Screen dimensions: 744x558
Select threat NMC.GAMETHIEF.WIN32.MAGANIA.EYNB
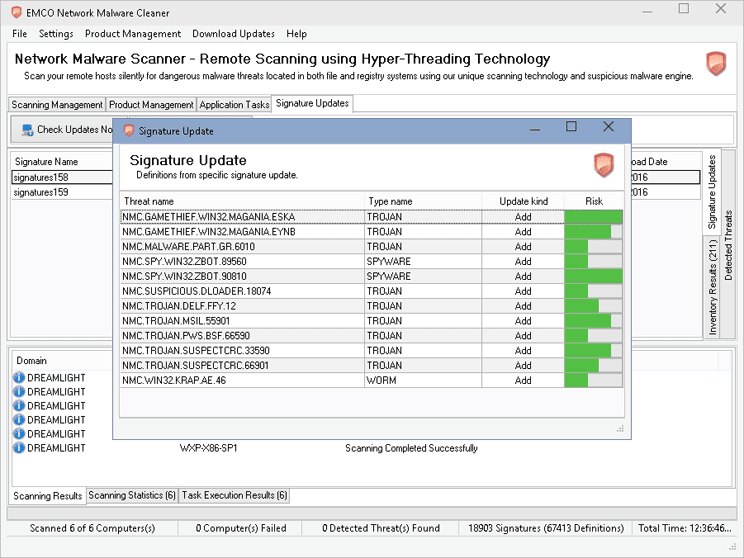coord(242,232)
